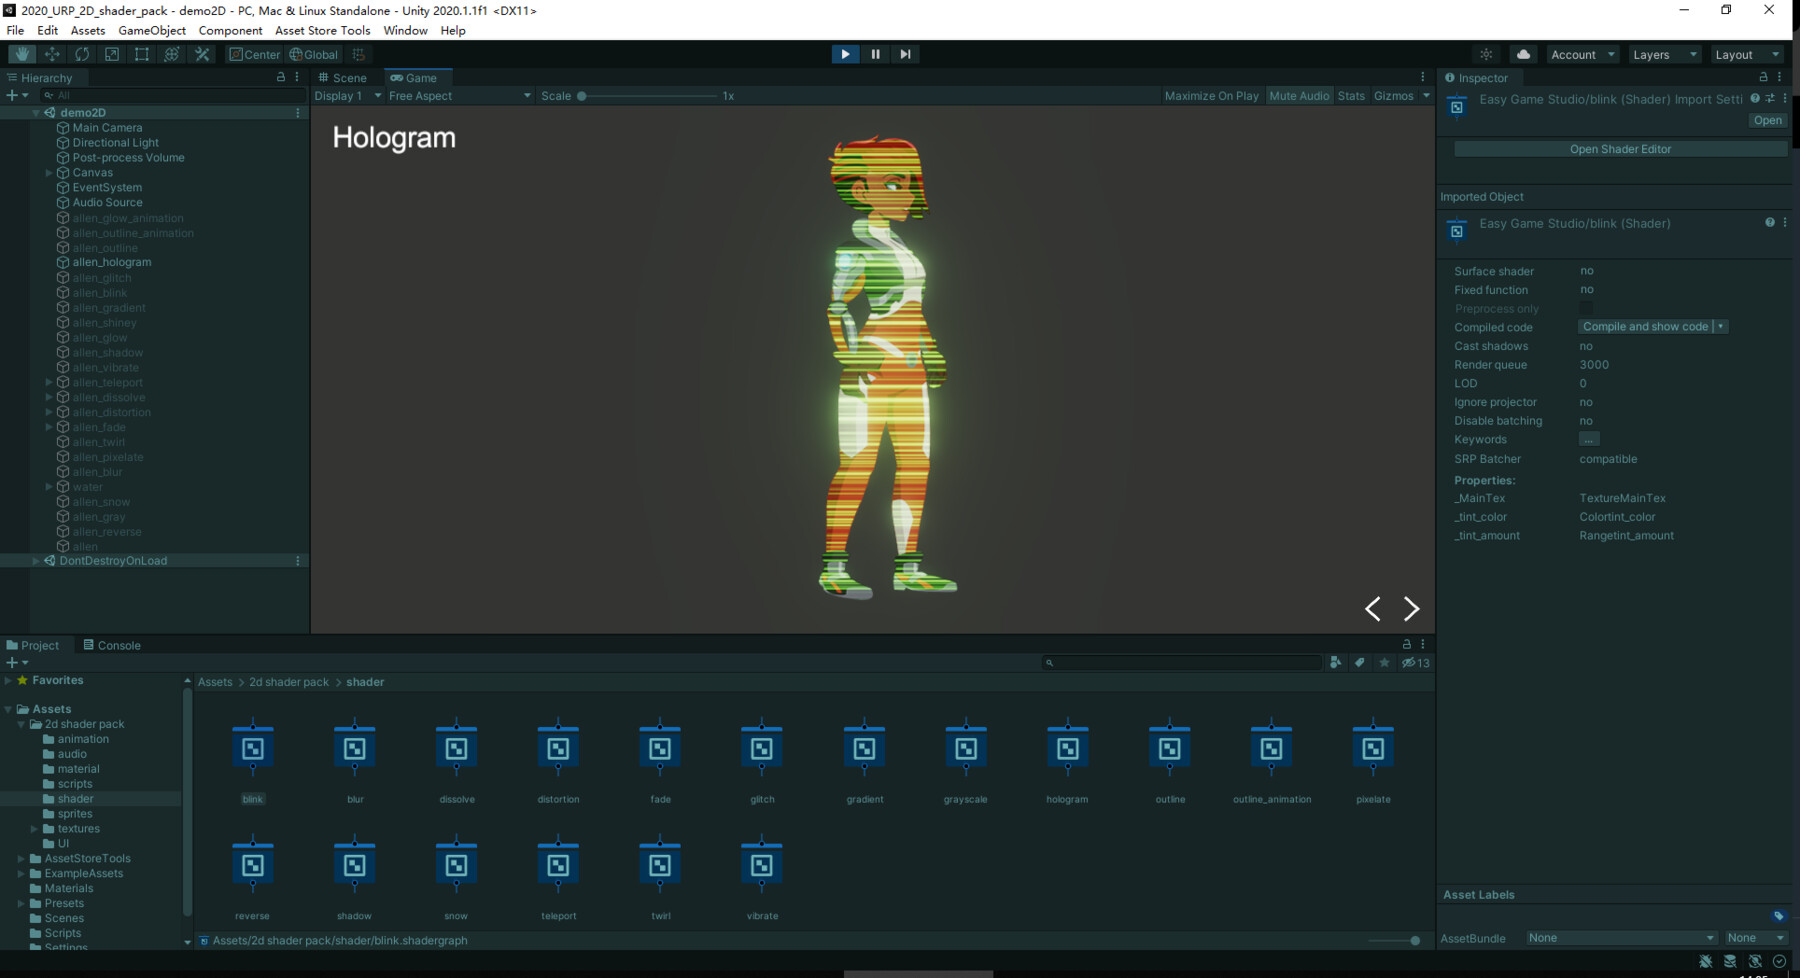Switch to the Scene tab
This screenshot has height=978, width=1800.
coord(345,77)
